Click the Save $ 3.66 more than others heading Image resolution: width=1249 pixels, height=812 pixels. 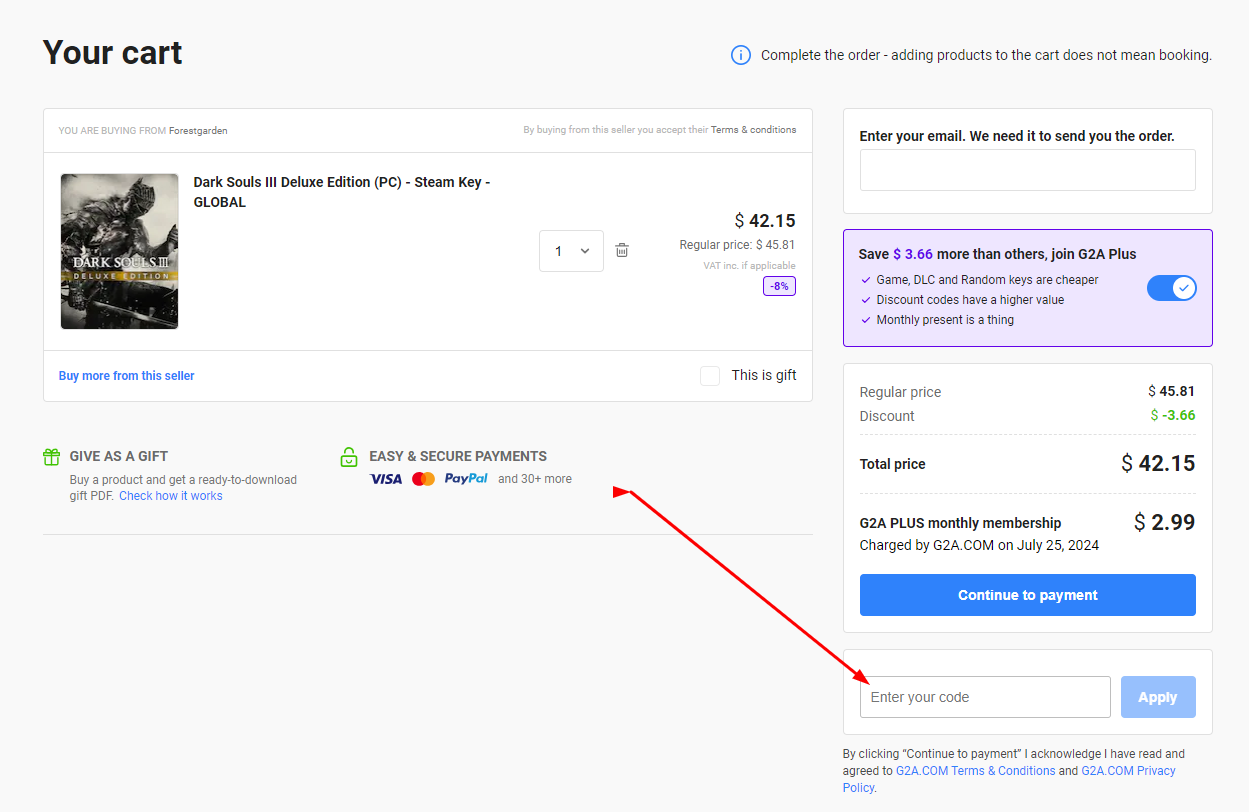pyautogui.click(x=997, y=254)
